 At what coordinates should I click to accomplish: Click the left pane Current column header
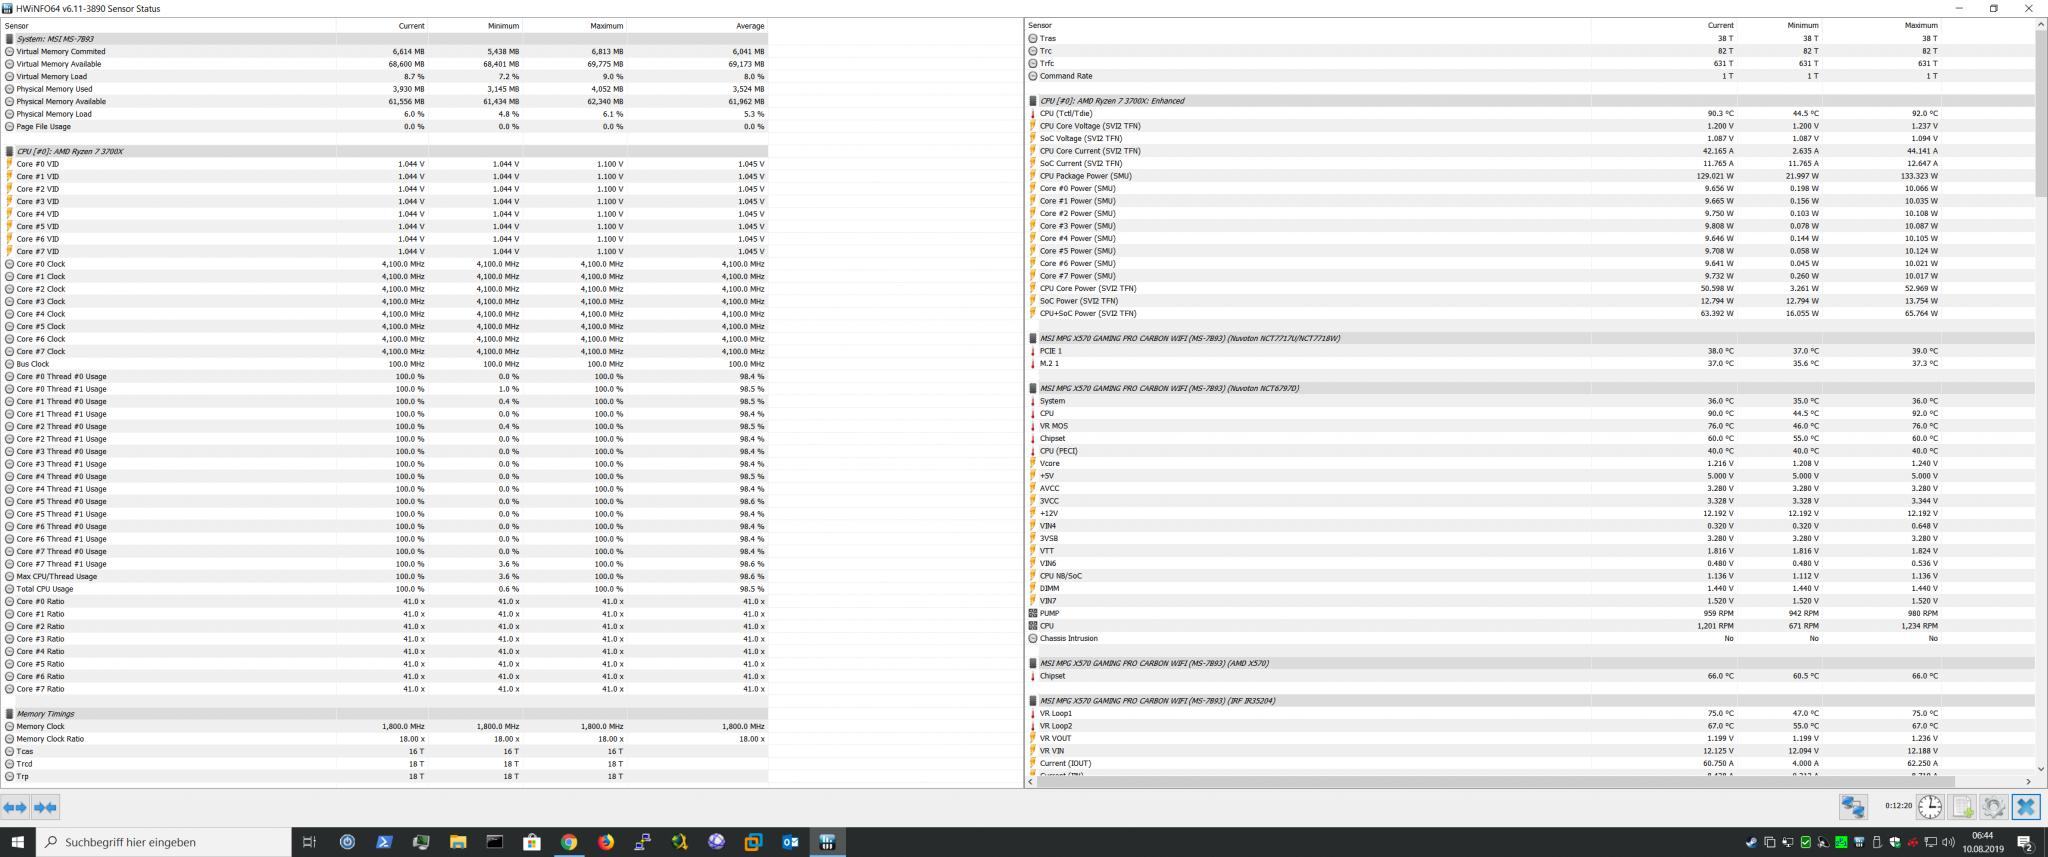[381, 26]
